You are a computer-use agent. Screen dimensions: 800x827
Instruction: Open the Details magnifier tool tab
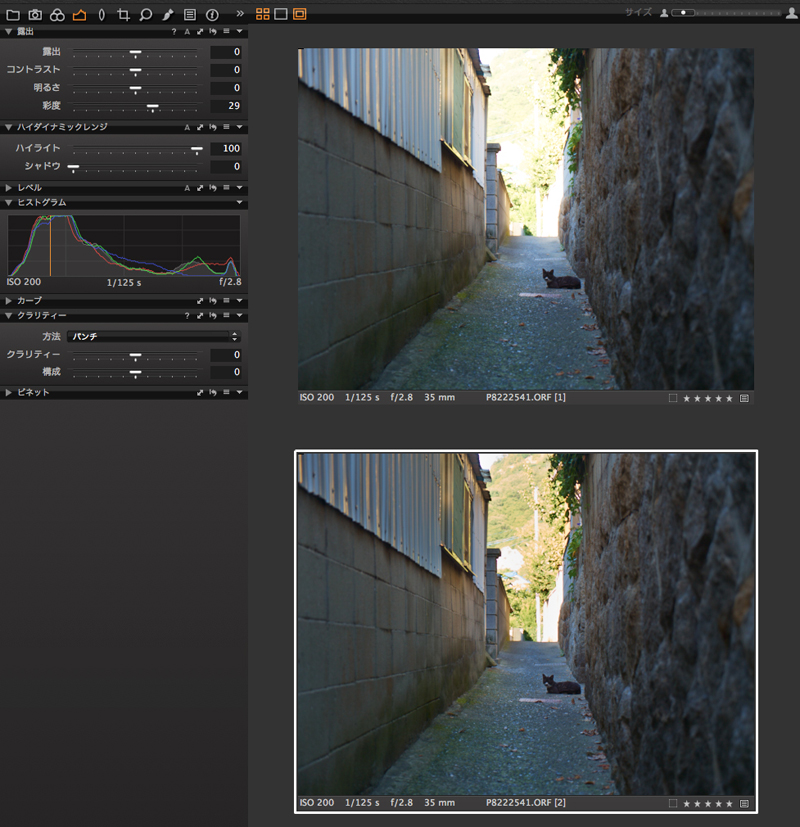pyautogui.click(x=145, y=15)
